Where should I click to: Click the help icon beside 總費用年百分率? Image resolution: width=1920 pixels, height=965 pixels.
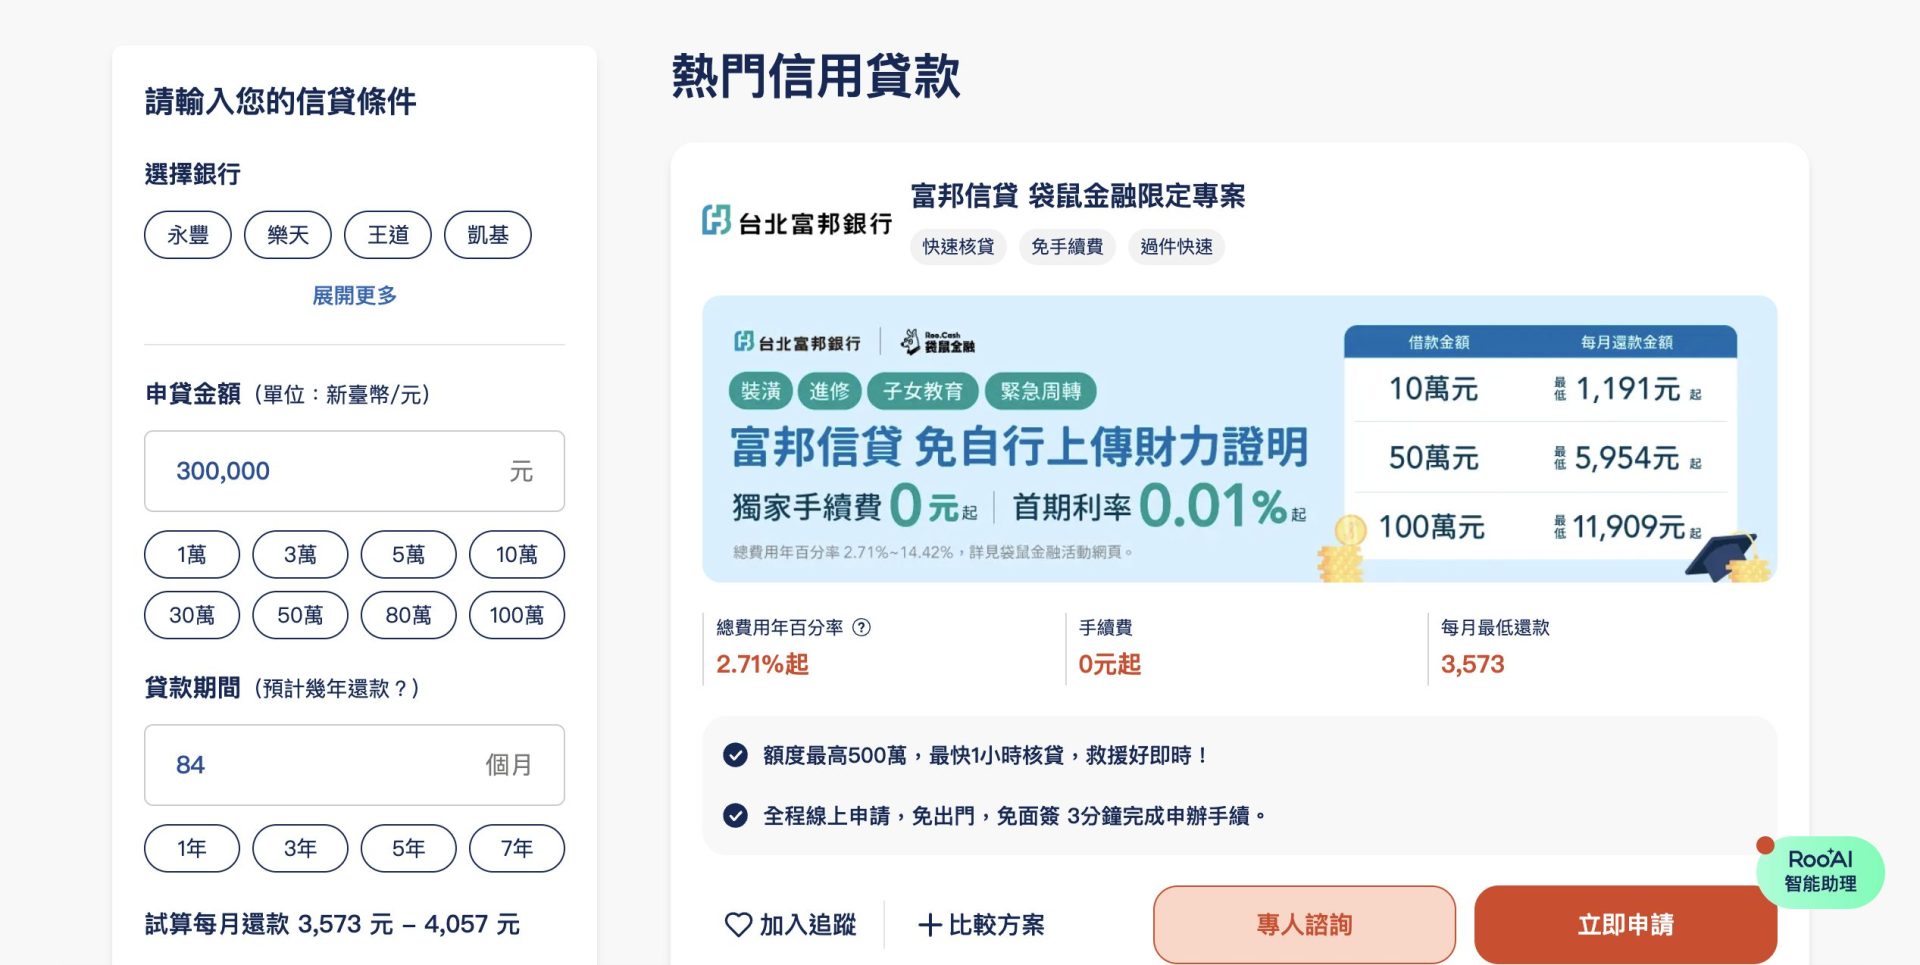coord(861,627)
